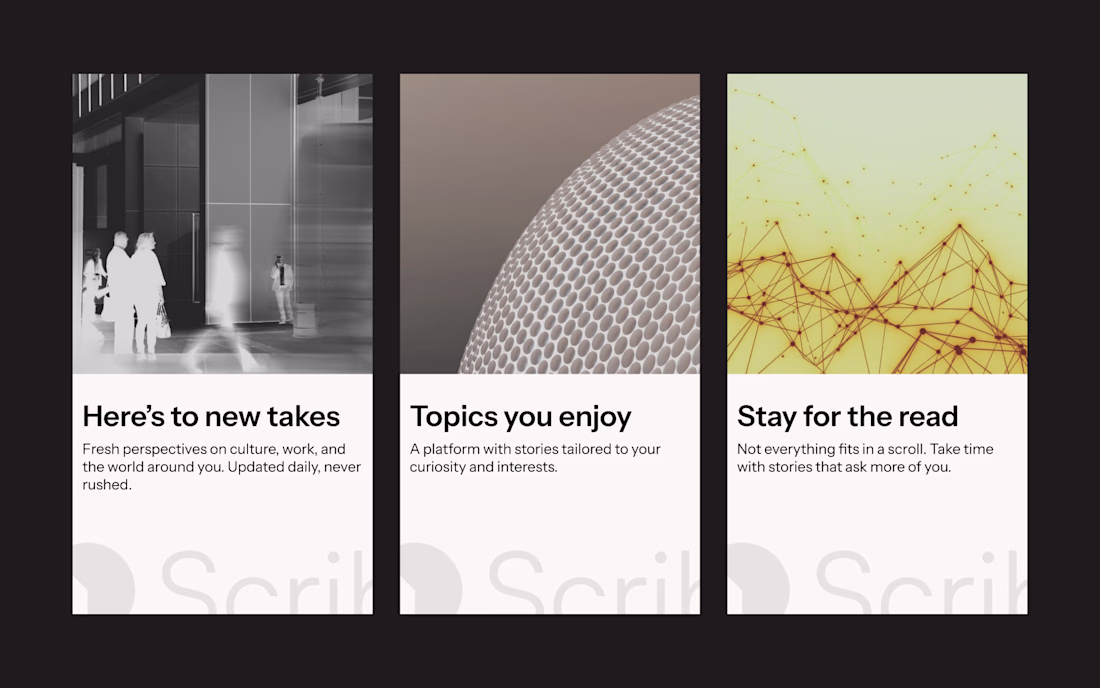Select the 'Fresh perspectives on culture' description
This screenshot has height=688, width=1100.
222,467
